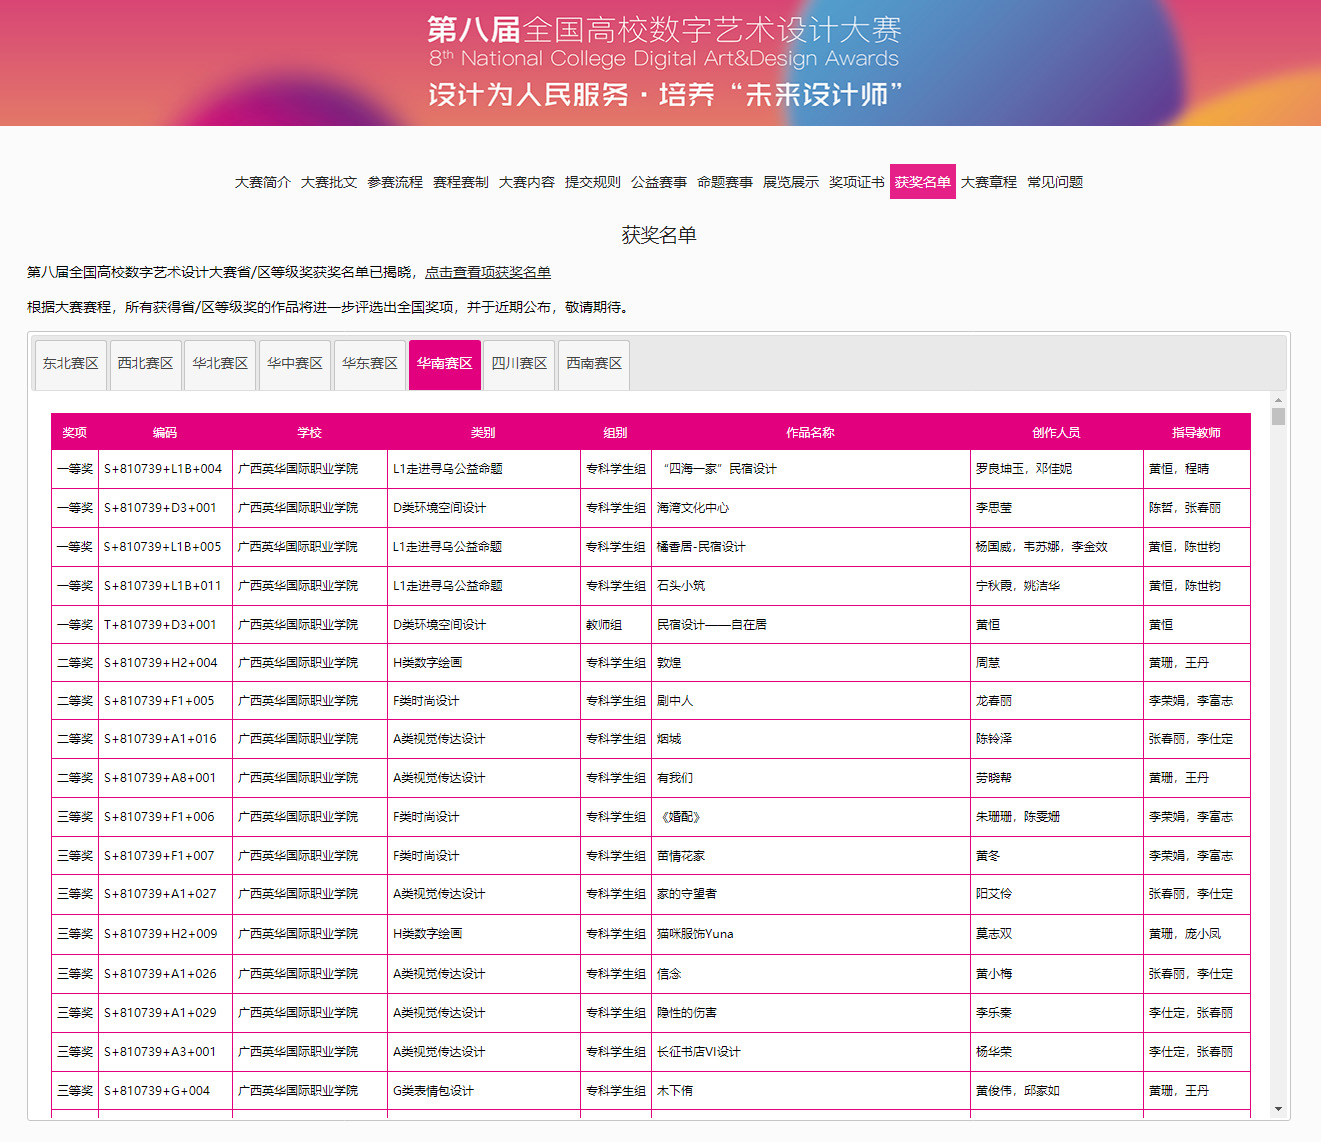Screen dimensions: 1321x1142
Task: Click scrollbar down arrow of table
Action: pos(1278,1109)
